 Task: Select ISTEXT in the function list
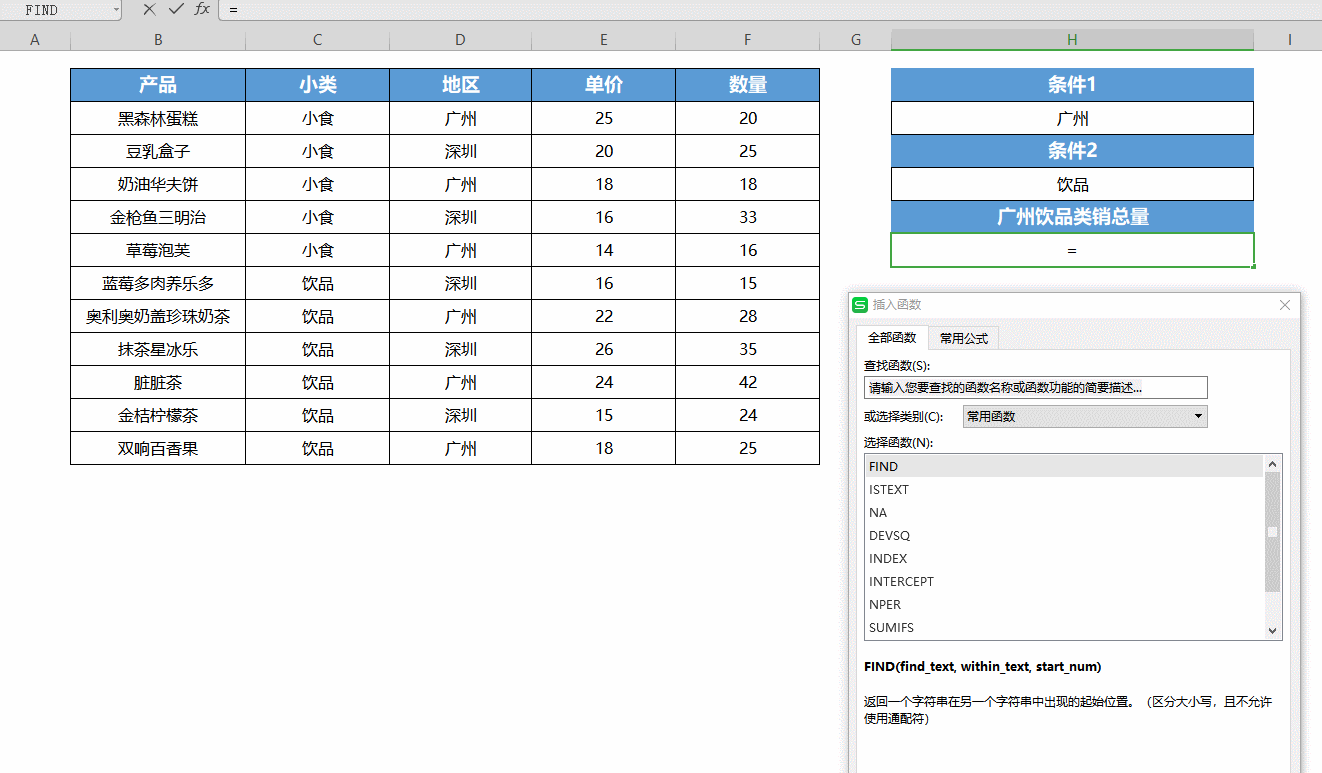point(1064,489)
